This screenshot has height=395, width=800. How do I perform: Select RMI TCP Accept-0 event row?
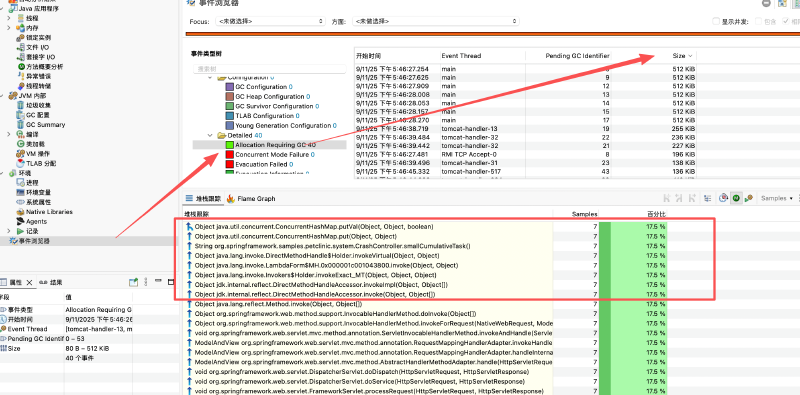[525, 154]
